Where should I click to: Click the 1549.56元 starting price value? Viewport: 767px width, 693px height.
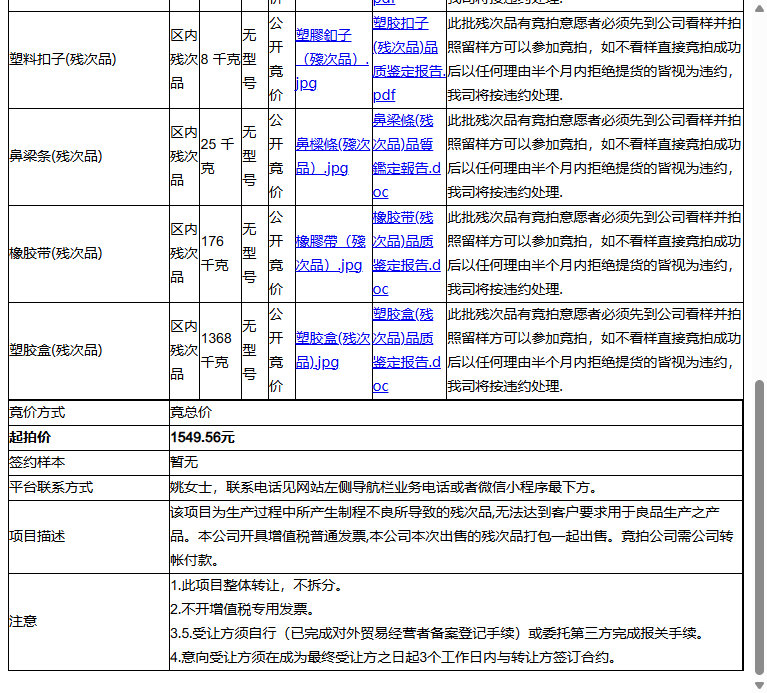203,437
